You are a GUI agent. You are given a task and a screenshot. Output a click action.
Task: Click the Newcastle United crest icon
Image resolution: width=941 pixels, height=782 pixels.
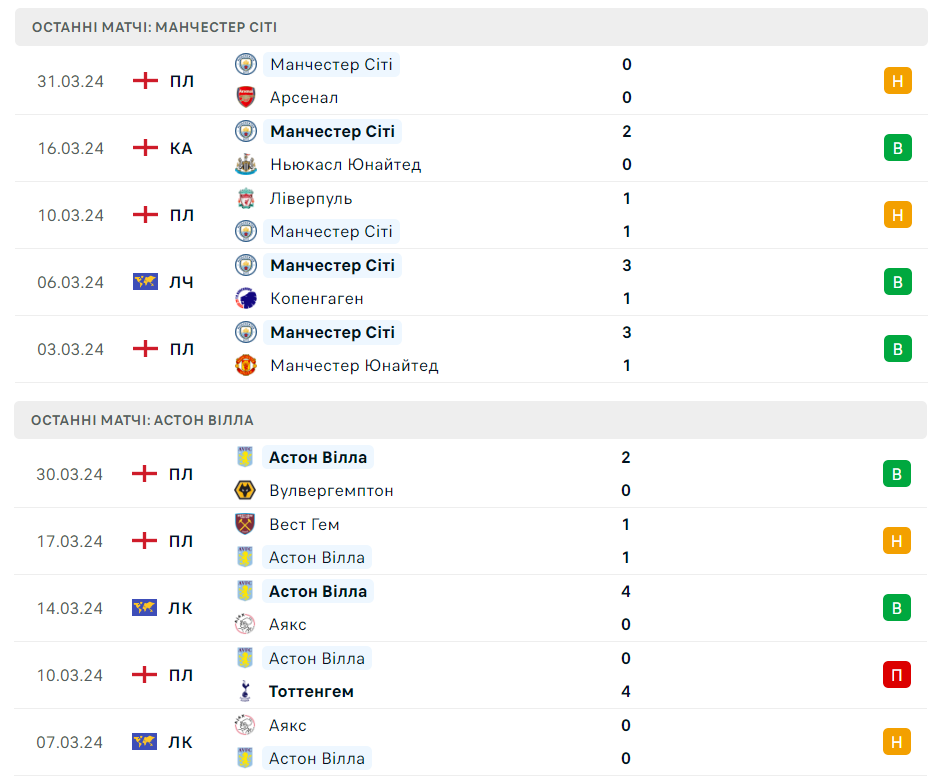tap(246, 164)
